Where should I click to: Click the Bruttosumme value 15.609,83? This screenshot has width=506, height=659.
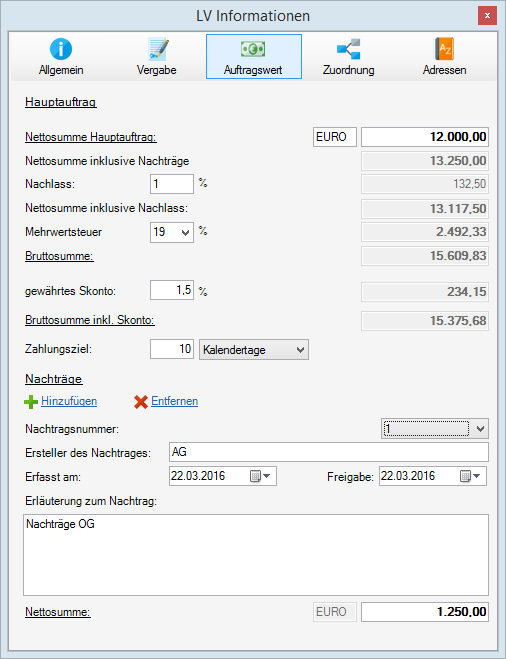click(425, 256)
